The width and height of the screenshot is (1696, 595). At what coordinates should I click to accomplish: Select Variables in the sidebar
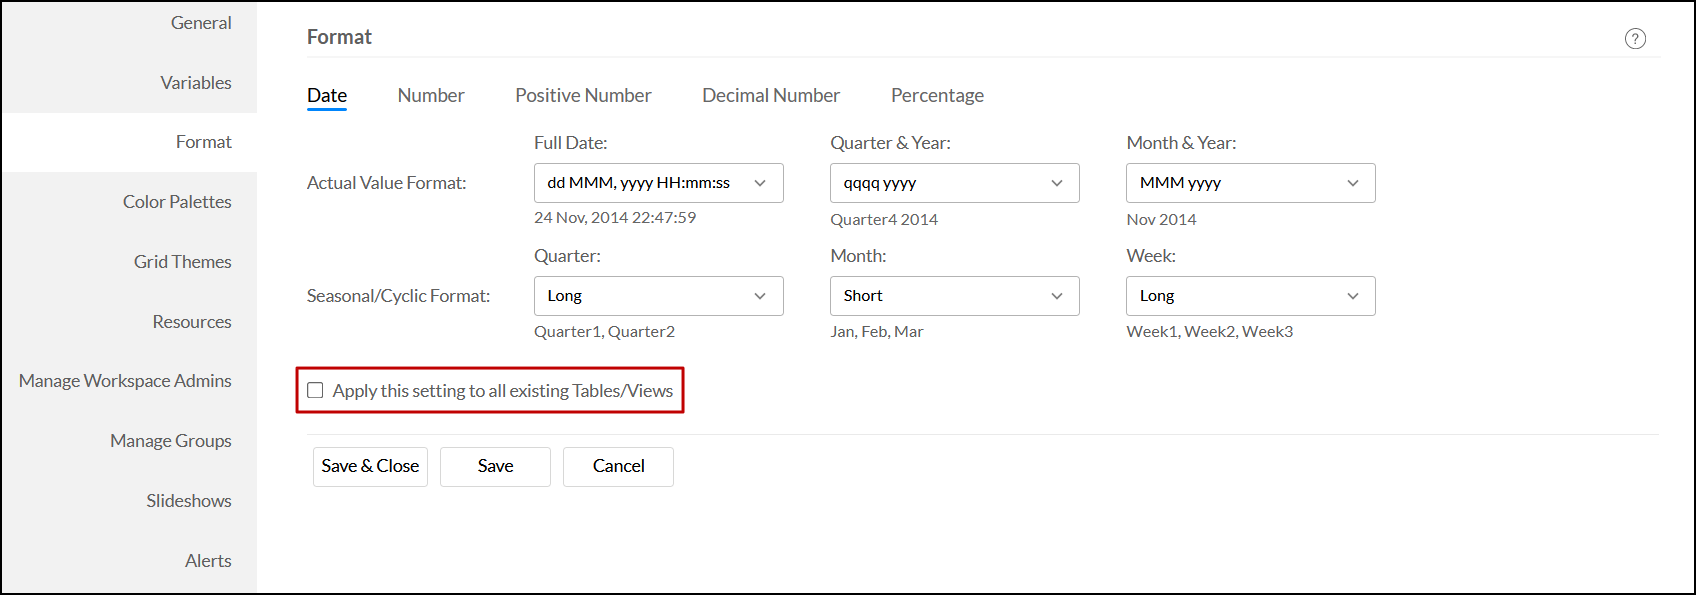(195, 83)
